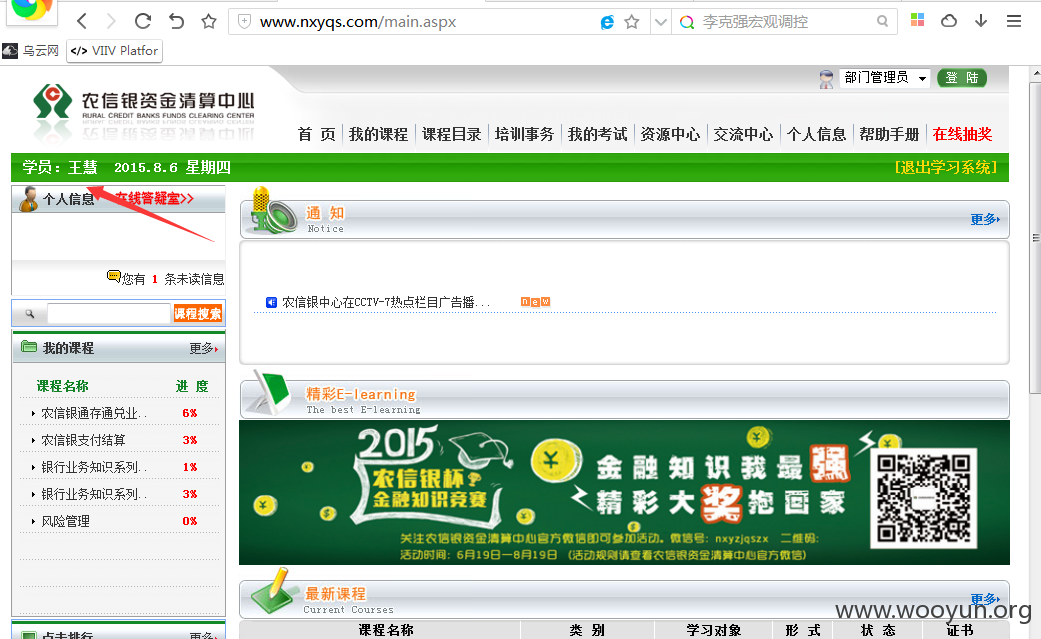Image resolution: width=1041 pixels, height=639 pixels.
Task: Open the 帮助手册 menu item
Action: (890, 134)
